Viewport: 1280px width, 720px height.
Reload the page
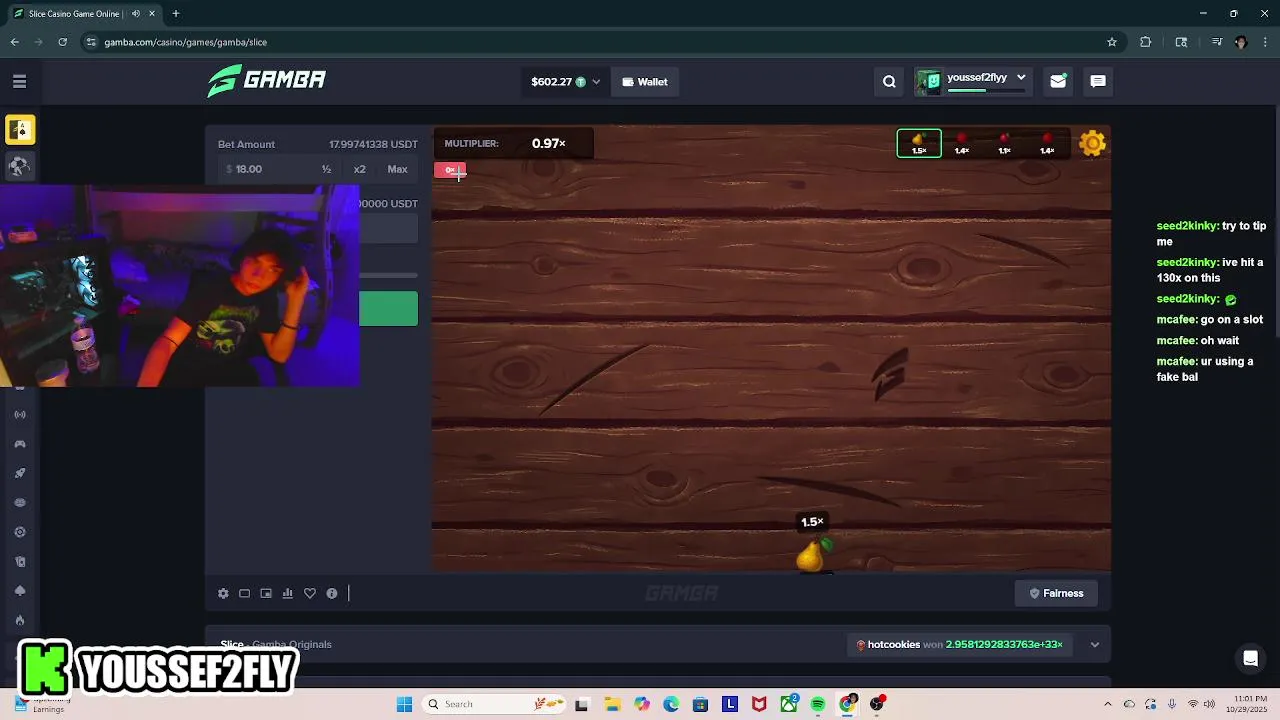coord(62,42)
